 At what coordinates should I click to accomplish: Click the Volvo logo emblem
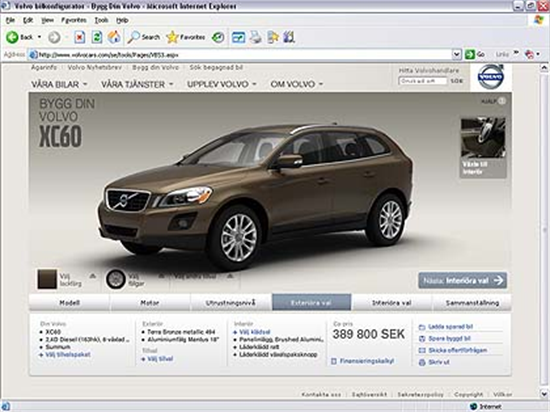491,76
